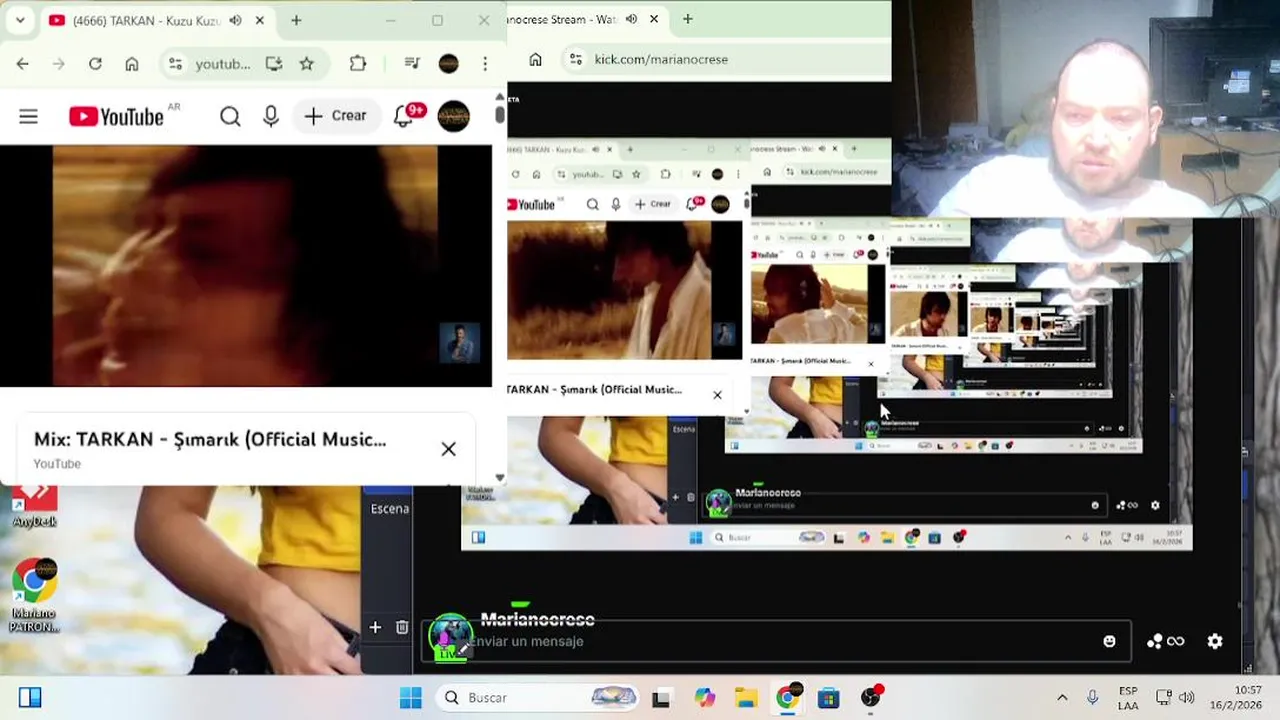Open the emoji picker in the outermost Kick chat
Viewport: 1280px width, 720px height.
[x=1109, y=641]
